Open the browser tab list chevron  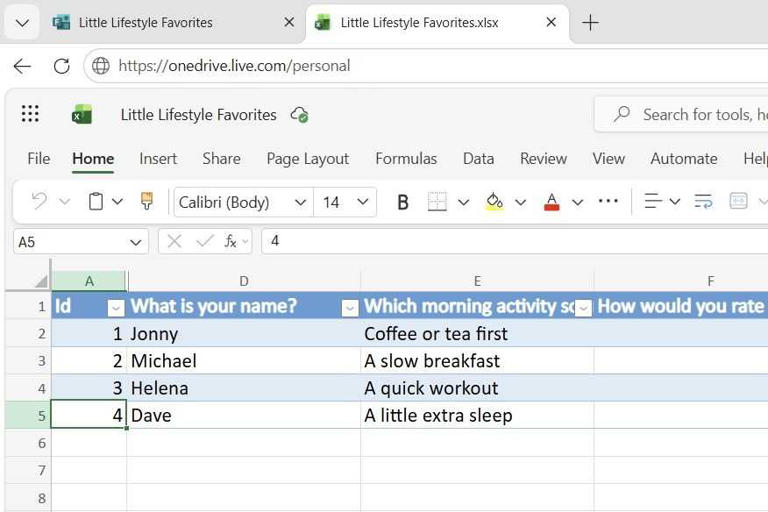pos(22,23)
